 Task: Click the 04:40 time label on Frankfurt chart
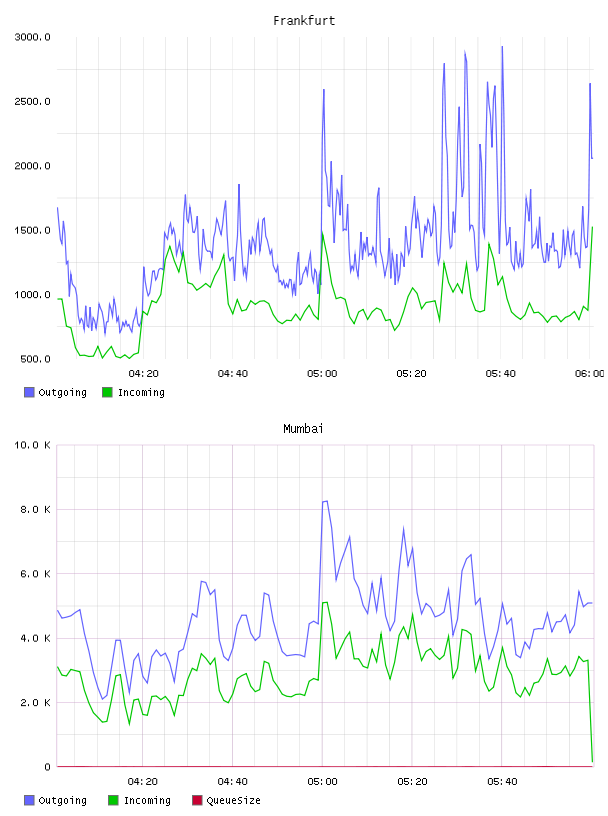tap(233, 374)
